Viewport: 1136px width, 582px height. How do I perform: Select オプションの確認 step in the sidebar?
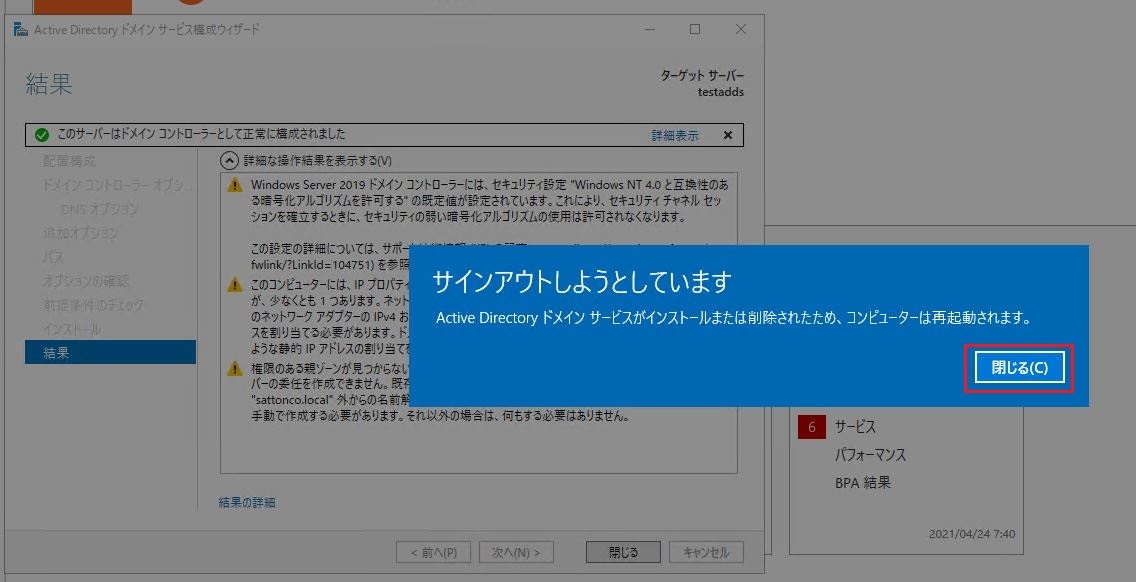[85, 280]
